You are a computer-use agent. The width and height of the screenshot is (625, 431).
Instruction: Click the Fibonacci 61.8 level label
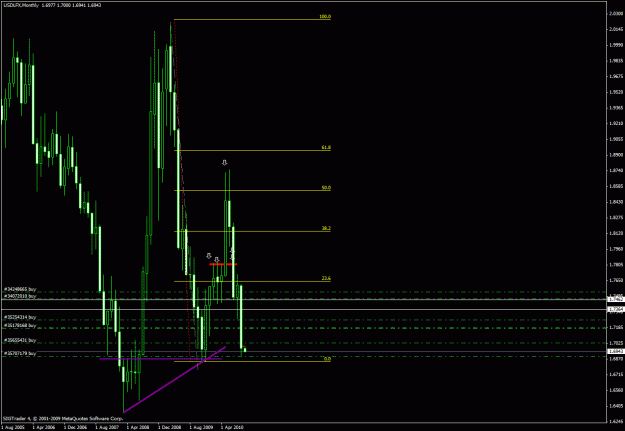click(326, 148)
